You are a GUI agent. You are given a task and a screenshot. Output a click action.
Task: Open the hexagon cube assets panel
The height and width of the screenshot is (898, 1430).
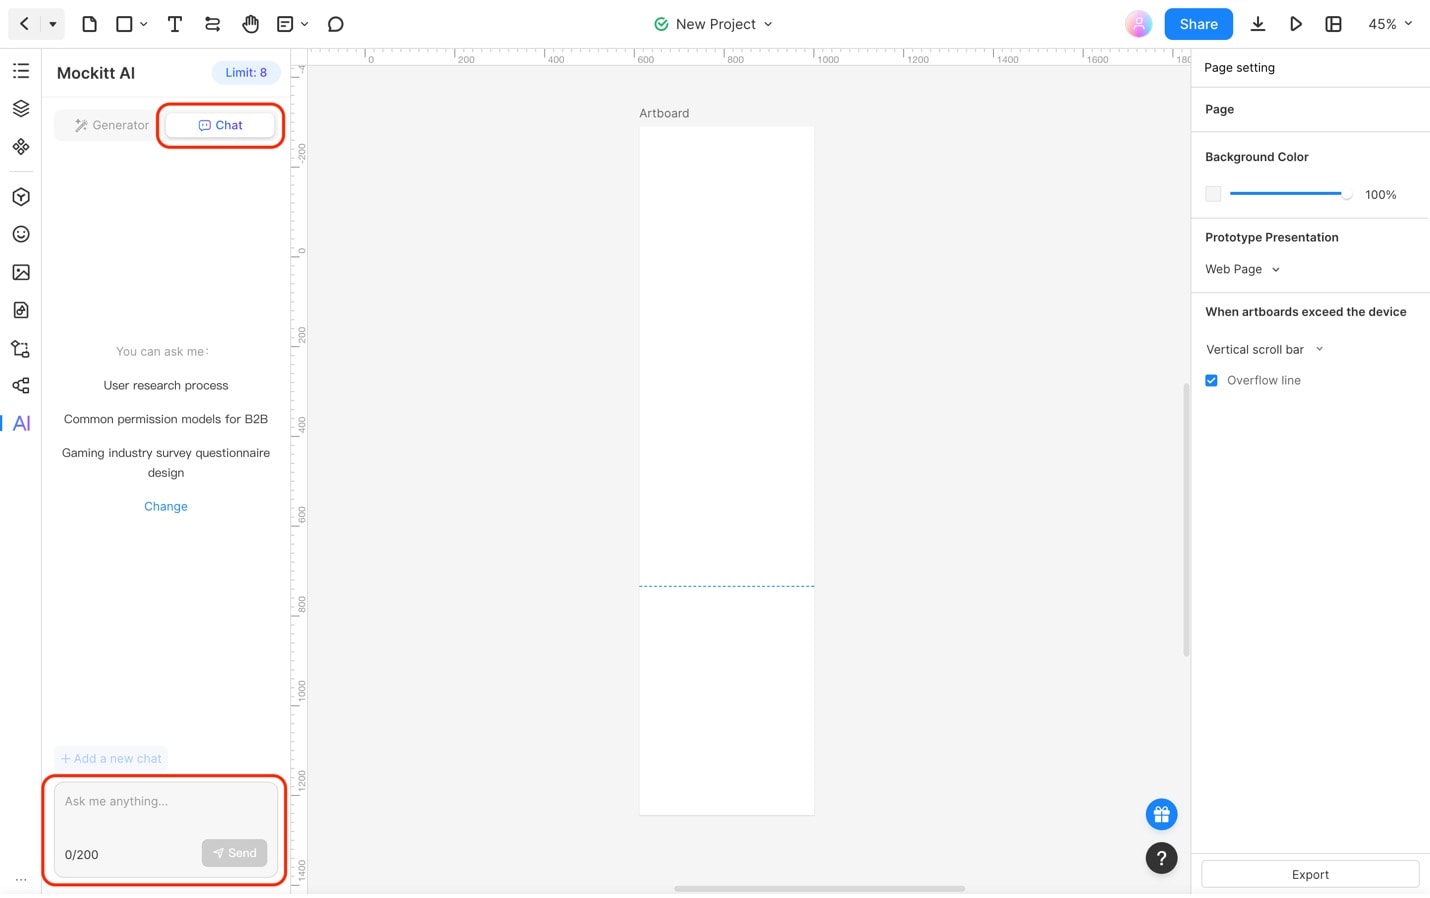point(21,197)
